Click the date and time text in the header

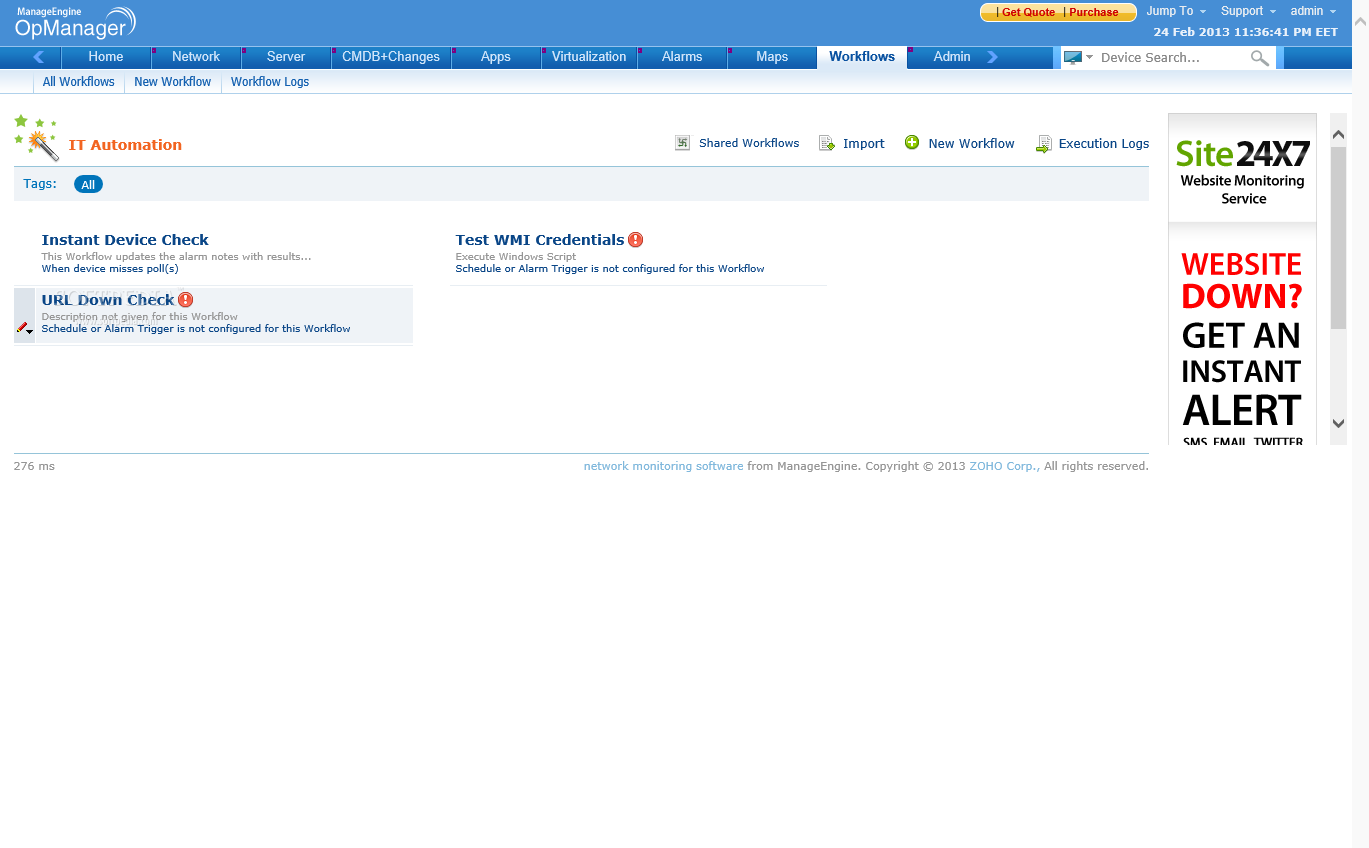1245,32
